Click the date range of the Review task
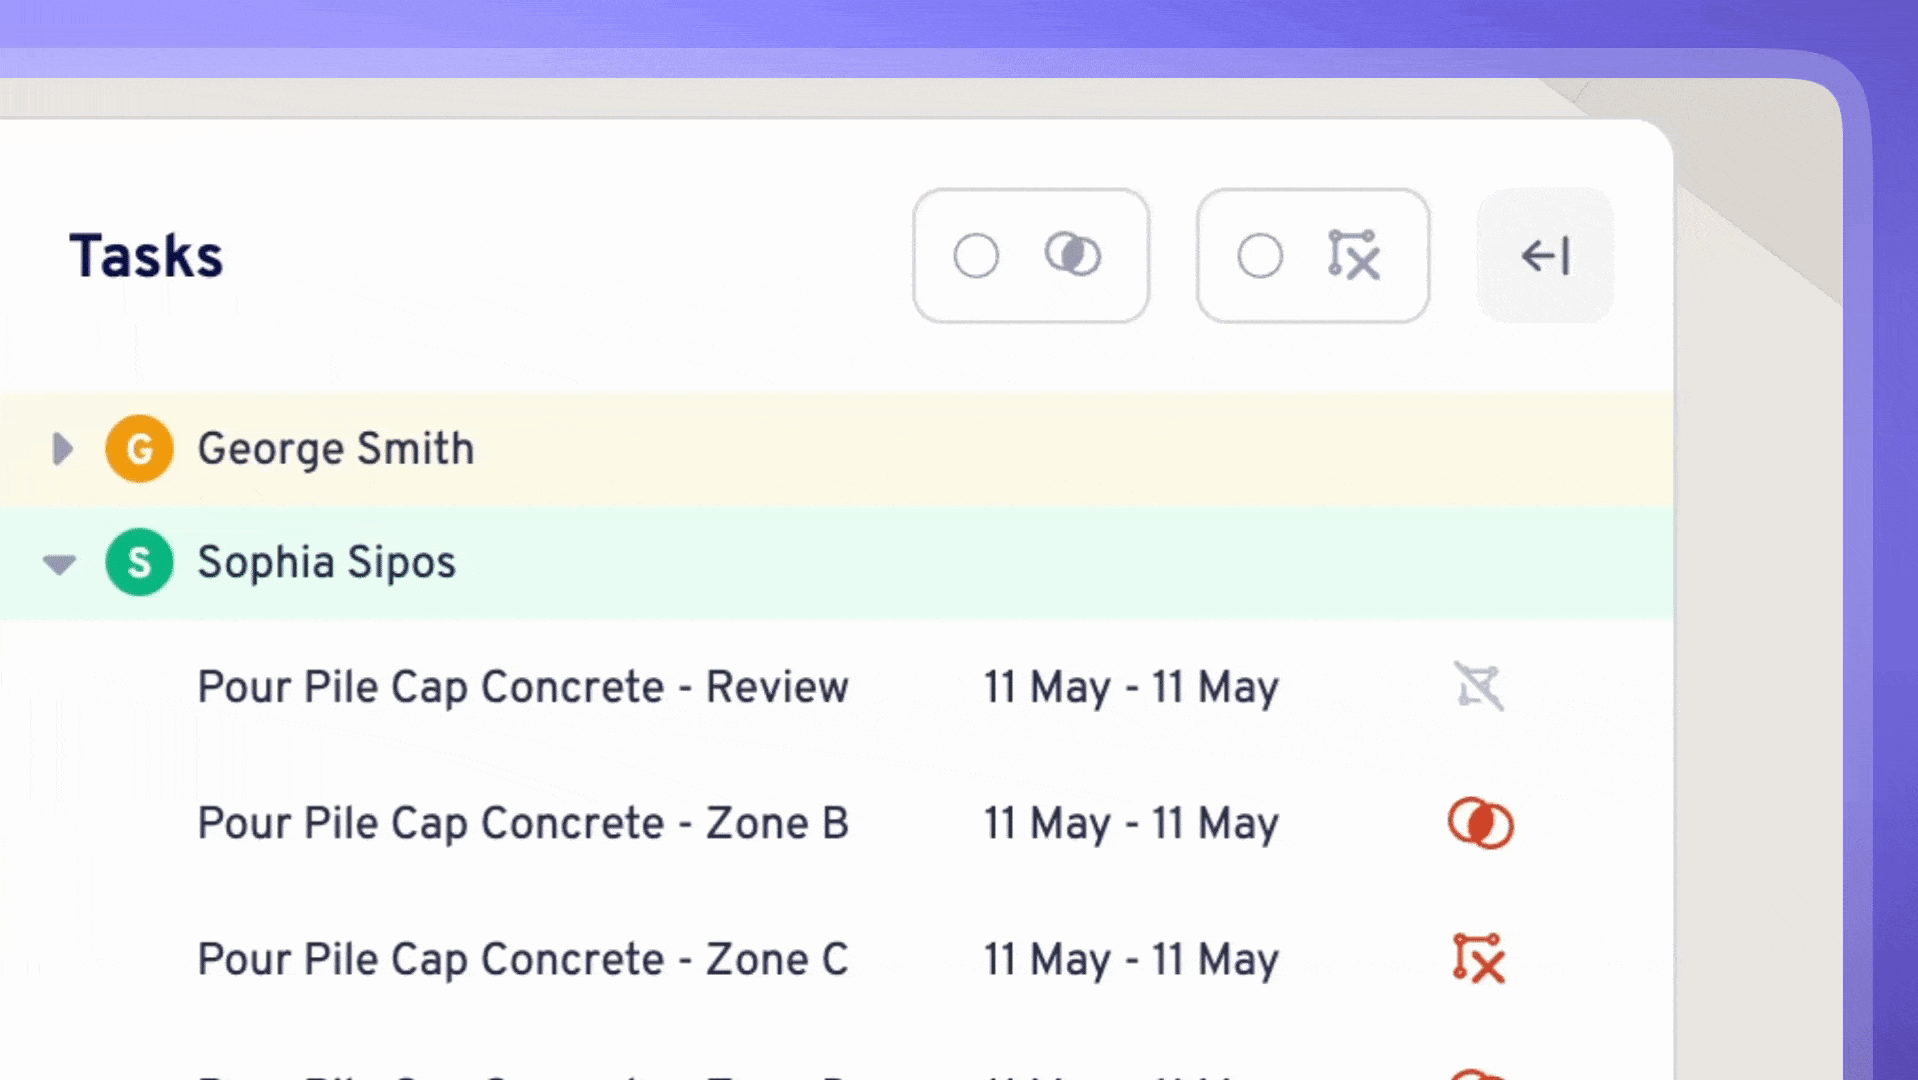1918x1080 pixels. coord(1131,688)
